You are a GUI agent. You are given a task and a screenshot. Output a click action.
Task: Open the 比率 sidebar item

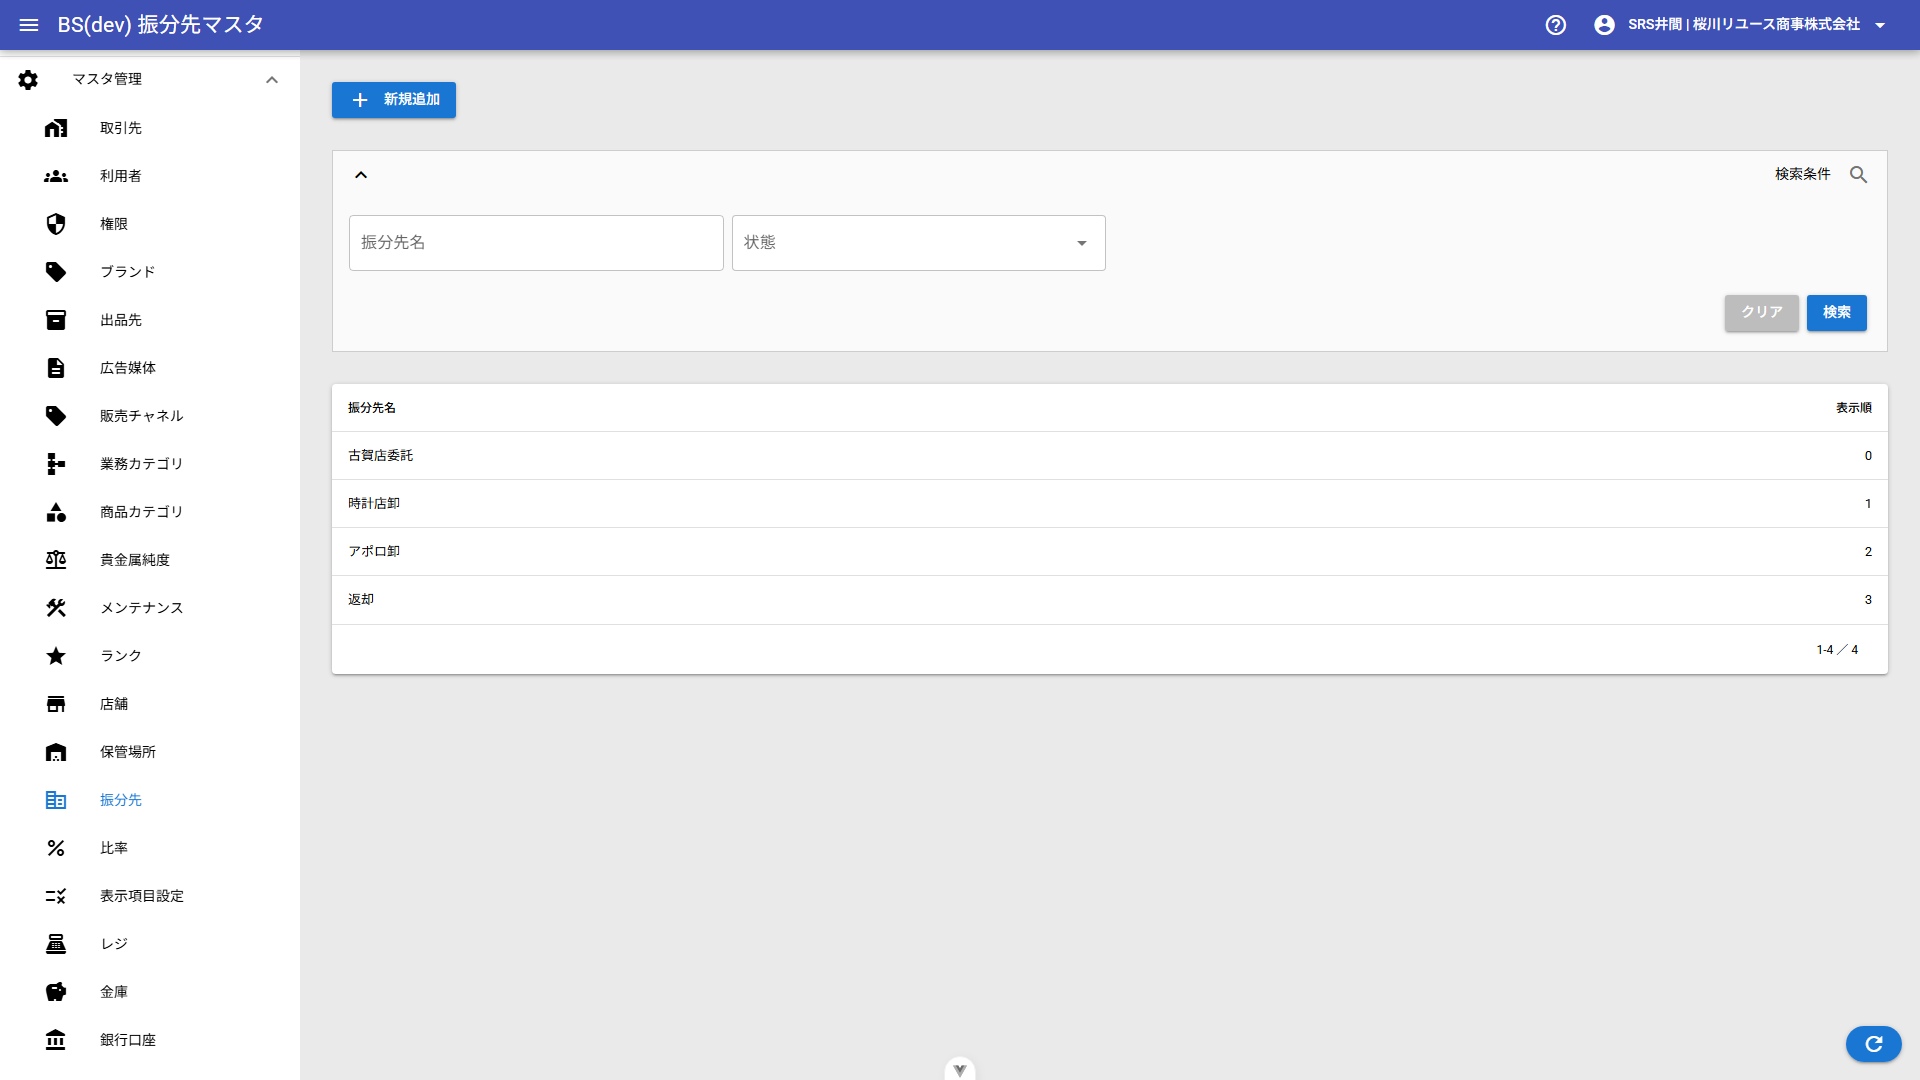(x=150, y=848)
